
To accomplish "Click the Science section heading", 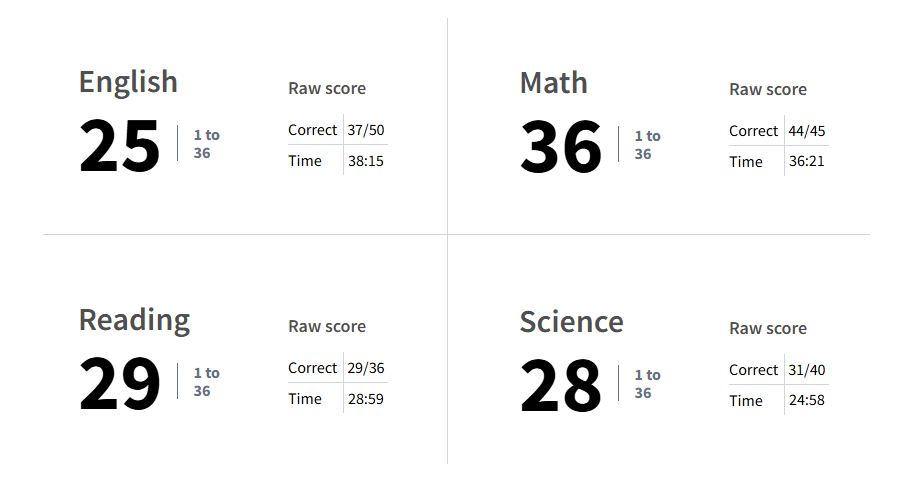I will 571,322.
